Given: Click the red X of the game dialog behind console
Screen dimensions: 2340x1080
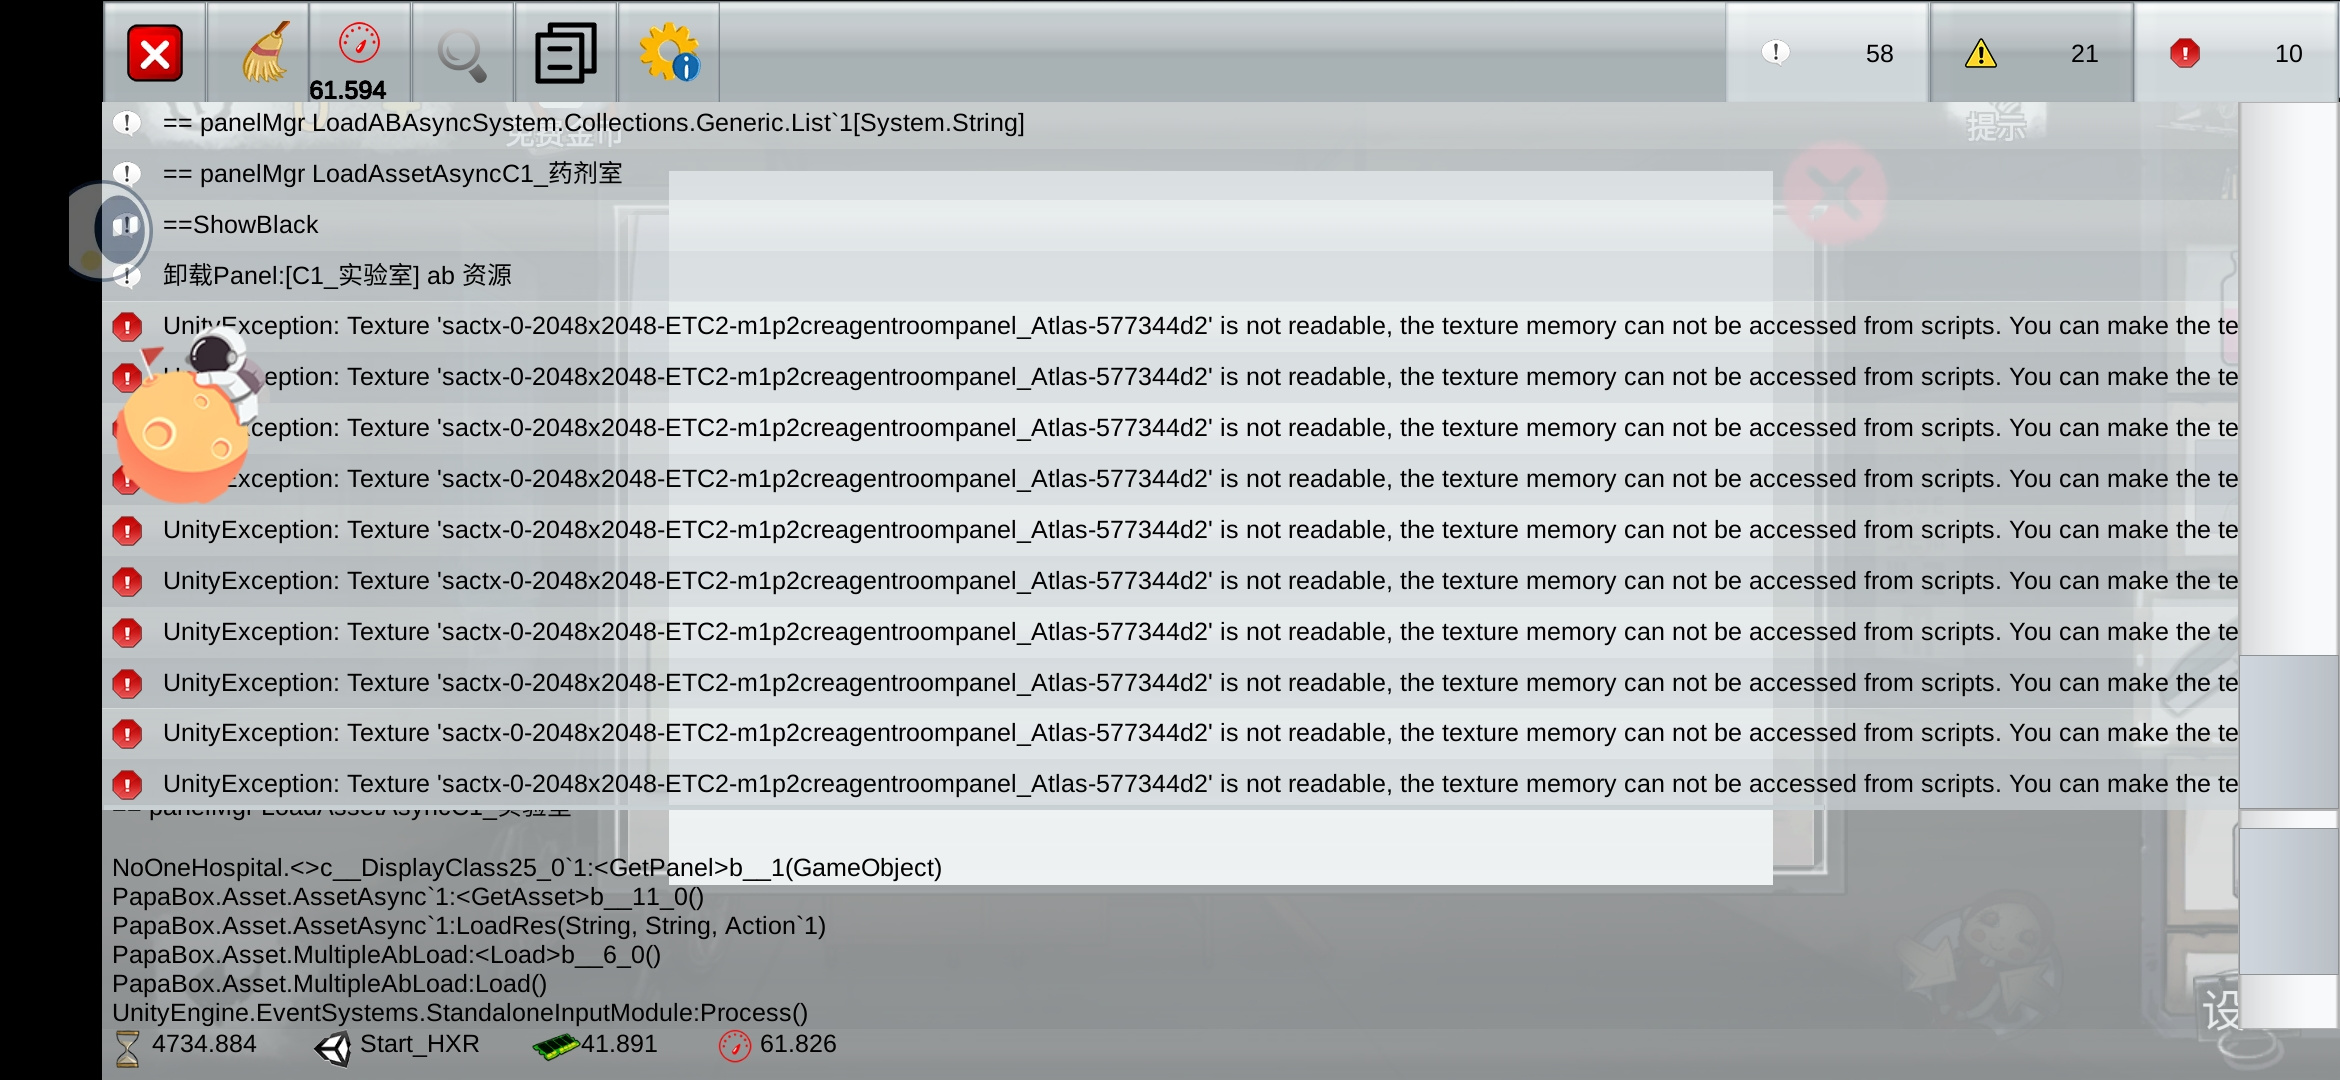Looking at the screenshot, I should [x=1834, y=192].
